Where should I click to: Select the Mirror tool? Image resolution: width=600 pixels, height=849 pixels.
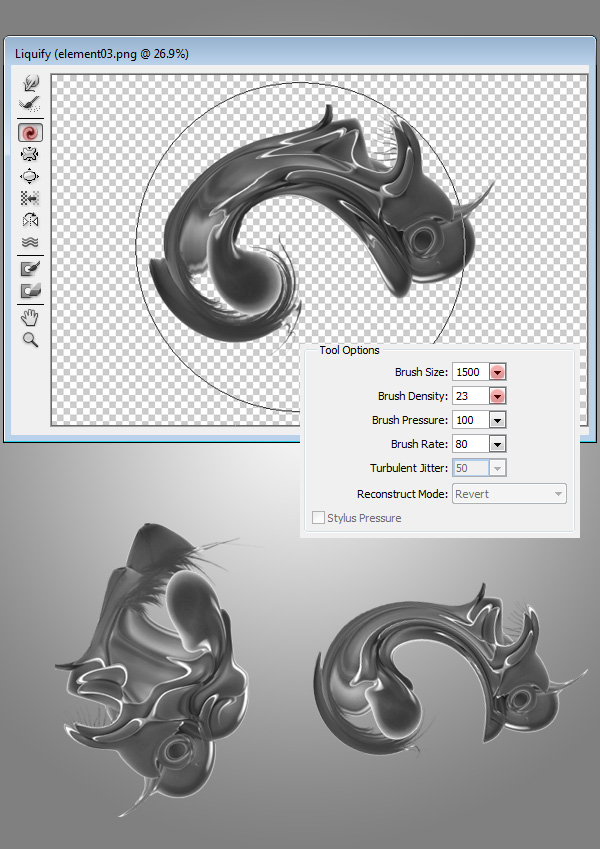[x=30, y=220]
